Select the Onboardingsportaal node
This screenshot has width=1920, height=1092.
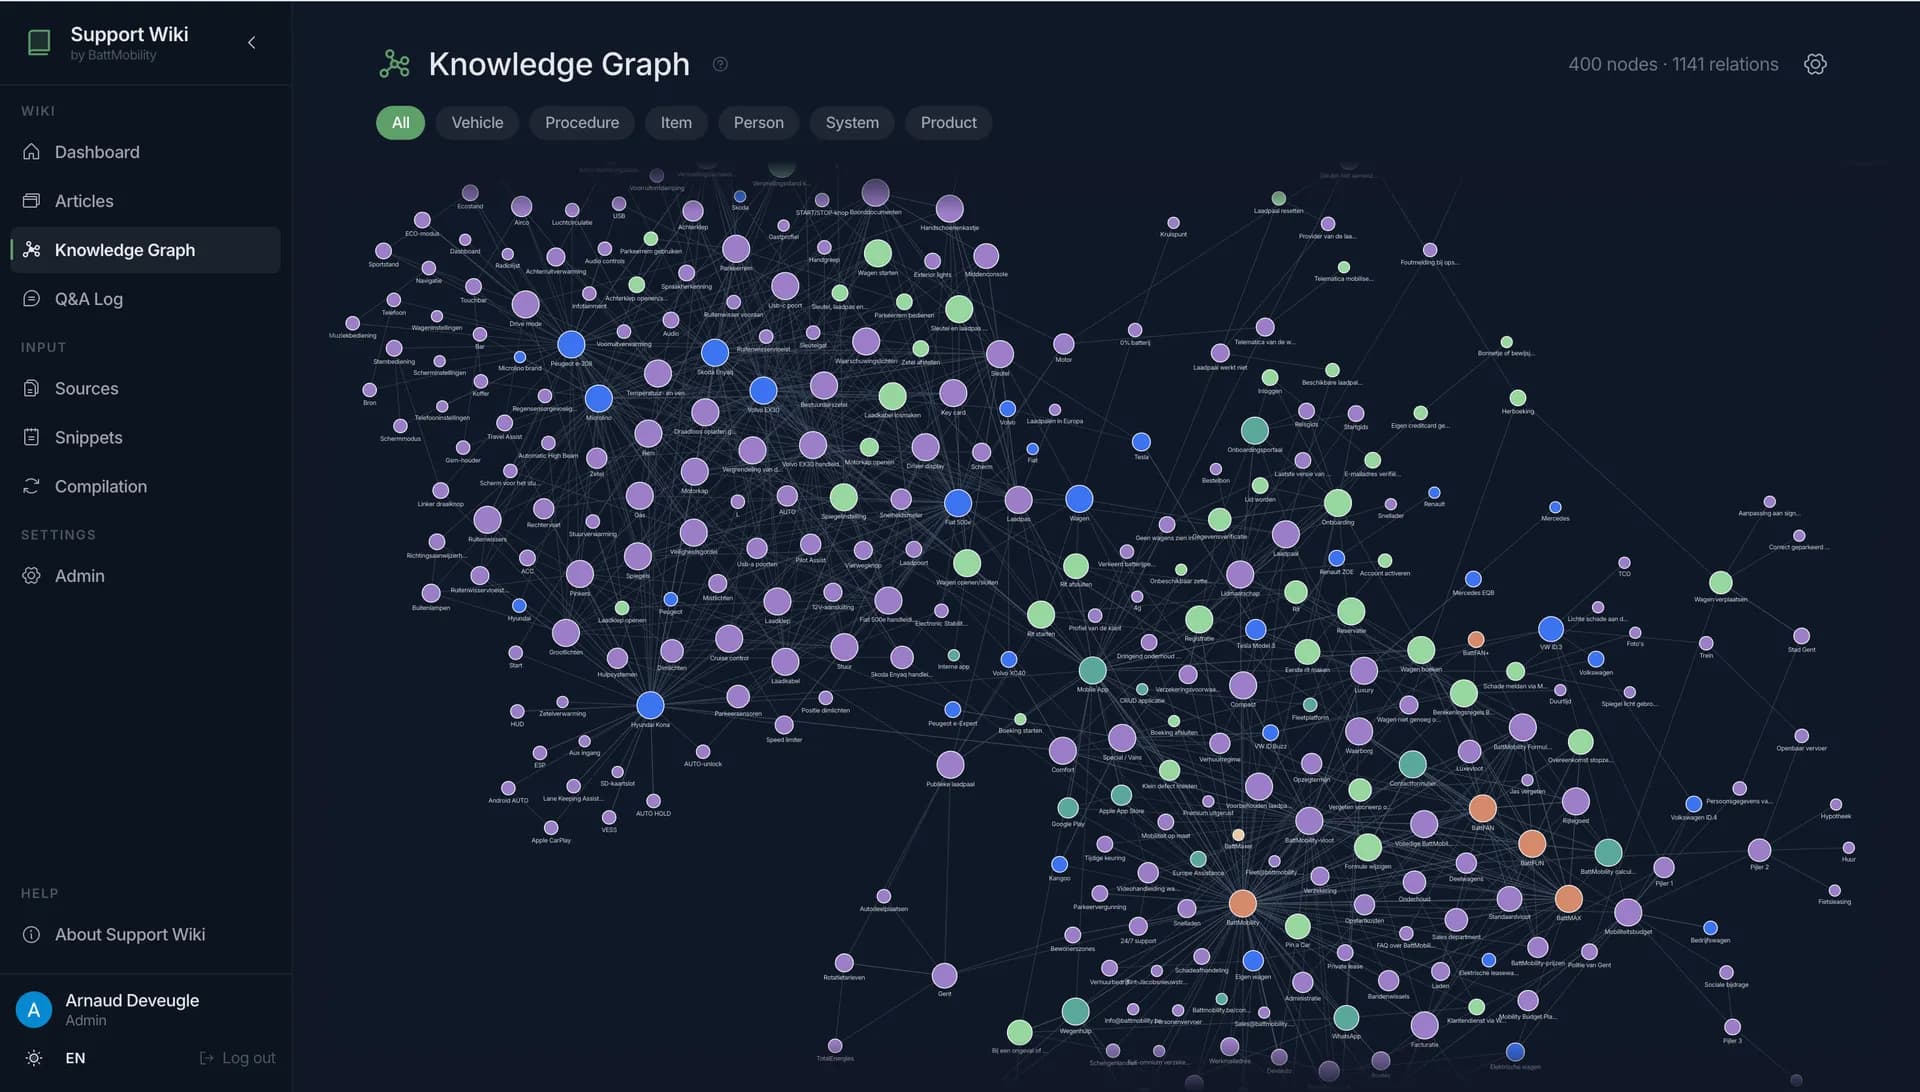click(1254, 430)
